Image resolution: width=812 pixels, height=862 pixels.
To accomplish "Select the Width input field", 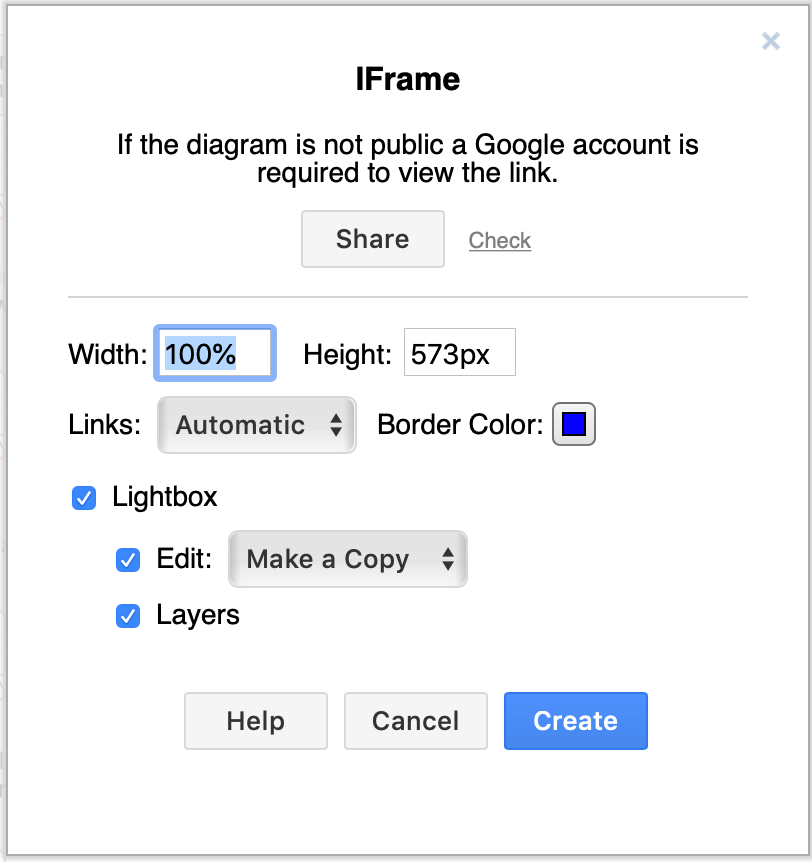I will [214, 352].
